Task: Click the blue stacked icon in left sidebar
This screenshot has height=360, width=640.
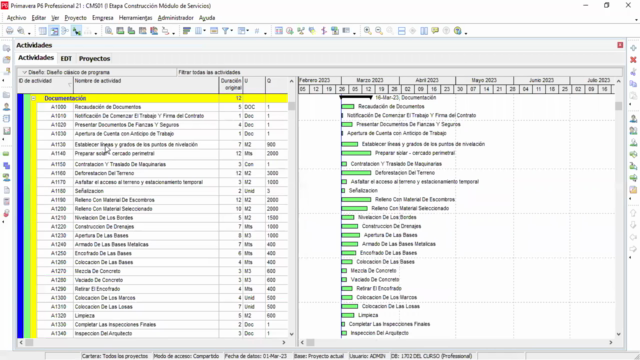Action: click(7, 166)
